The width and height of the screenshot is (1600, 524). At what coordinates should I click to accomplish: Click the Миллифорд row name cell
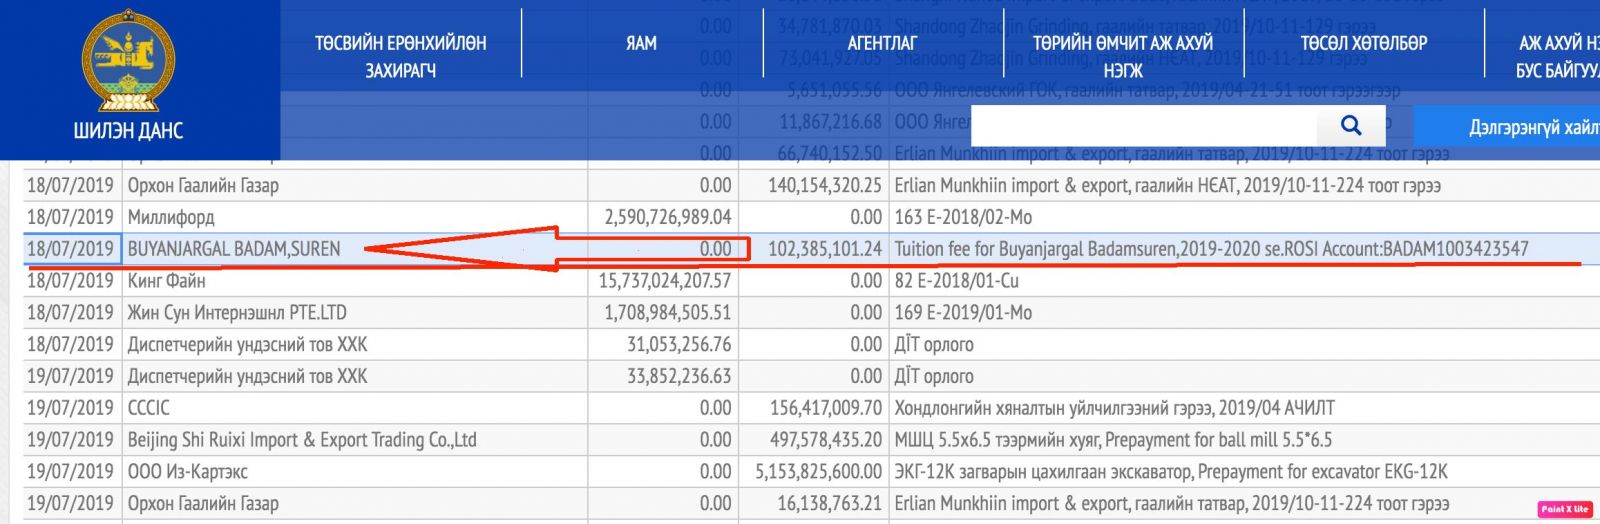pos(171,217)
